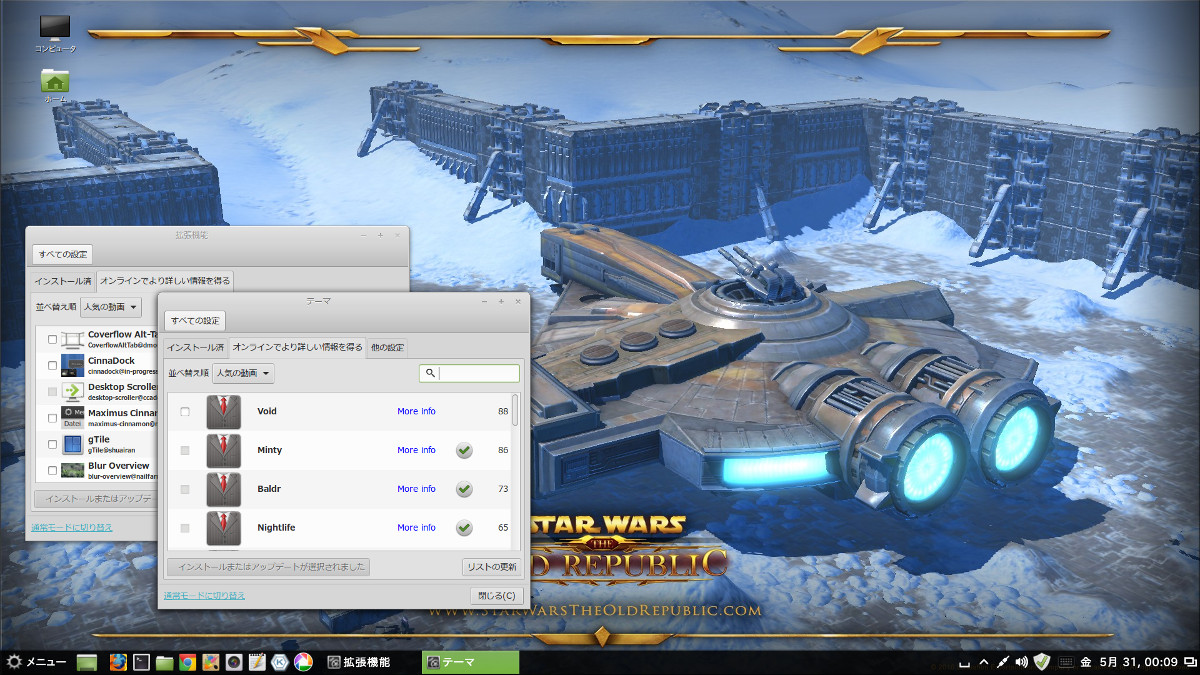Click the Nightlife installed green checkmark
This screenshot has height=675, width=1200.
464,528
